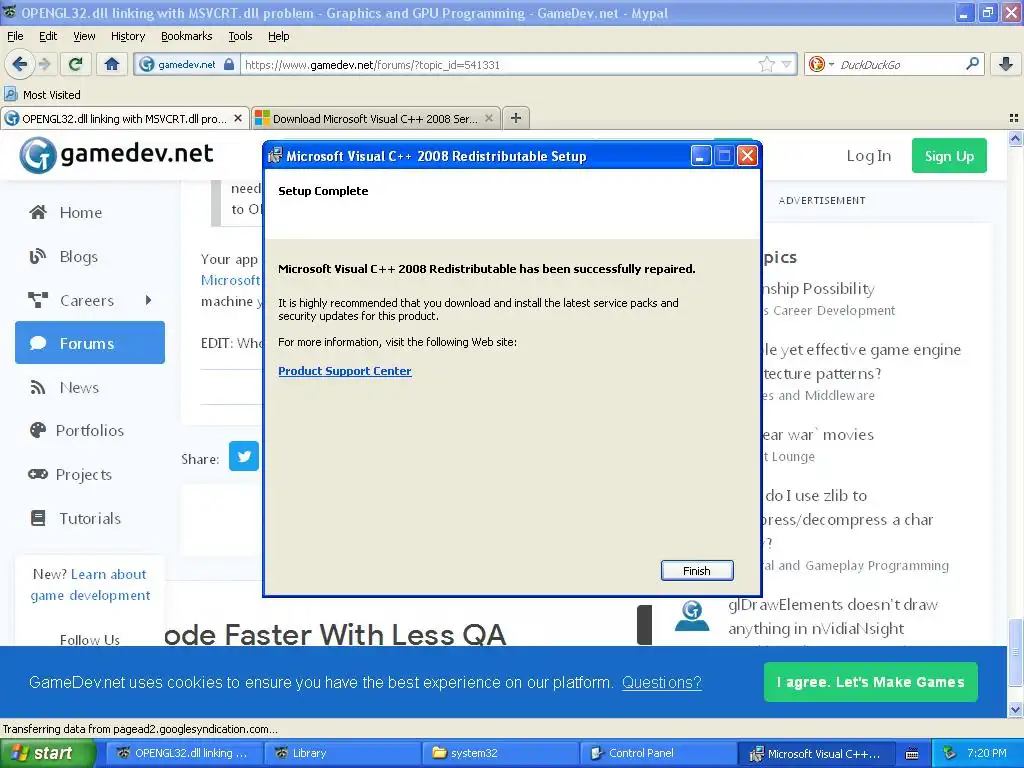Click the padlock site security icon
The width and height of the screenshot is (1024, 768).
coord(229,64)
